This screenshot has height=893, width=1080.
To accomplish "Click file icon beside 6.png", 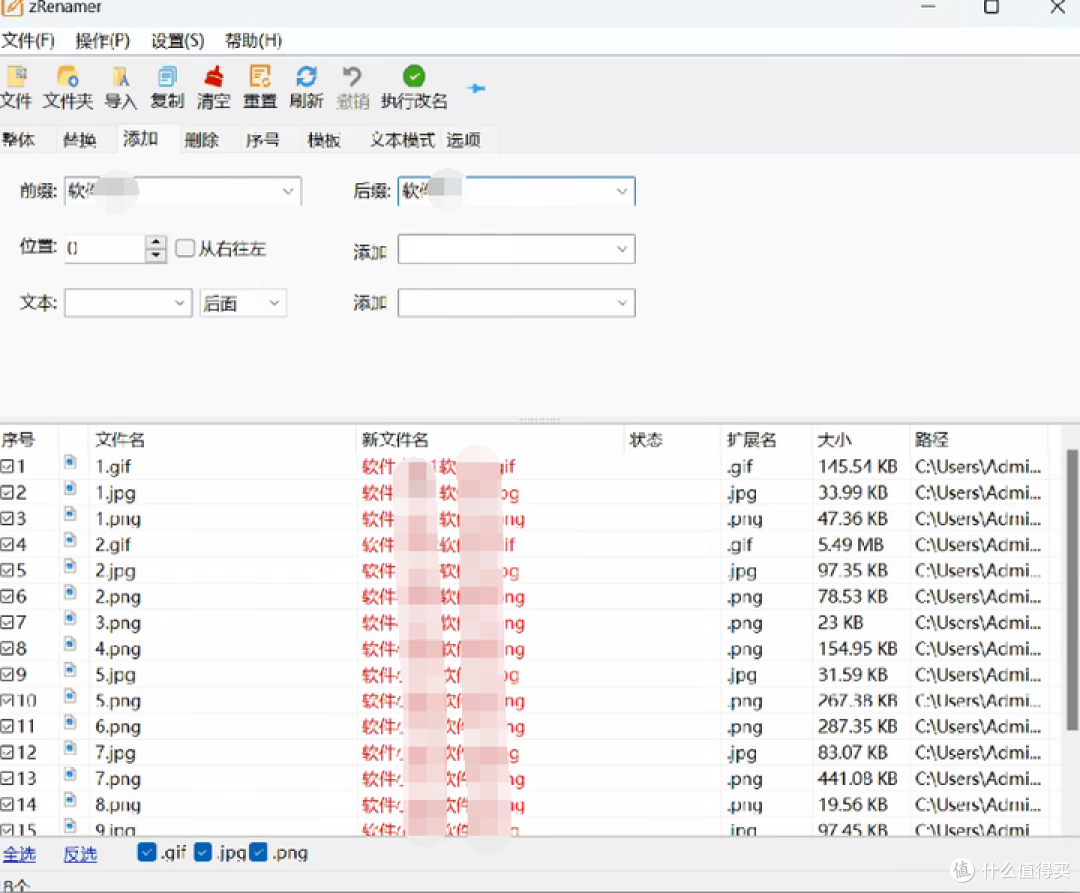I will [70, 722].
